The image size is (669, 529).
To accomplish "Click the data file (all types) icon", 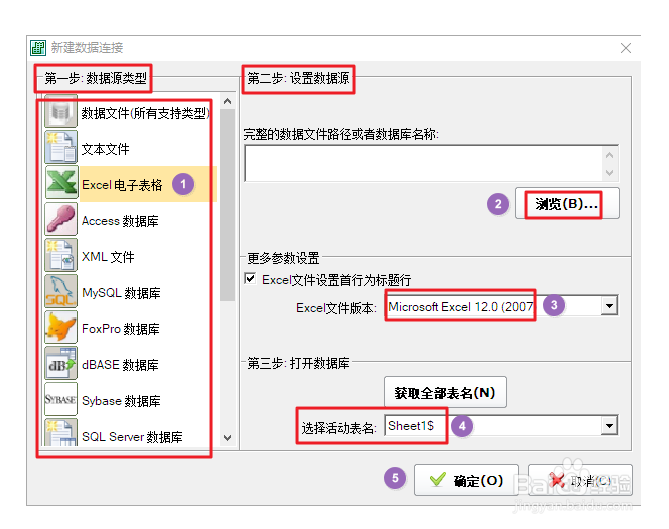I will [x=61, y=112].
